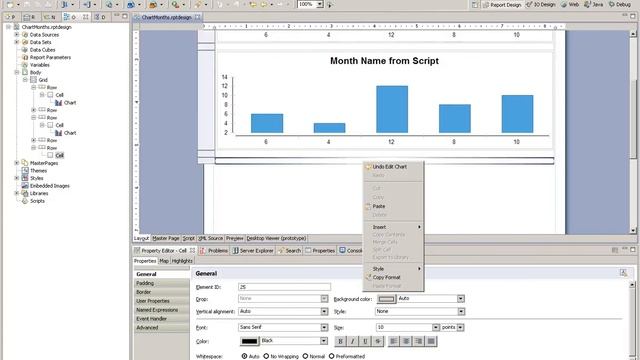640x360 pixels.
Task: Switch to the Script editor tab
Action: (x=189, y=238)
